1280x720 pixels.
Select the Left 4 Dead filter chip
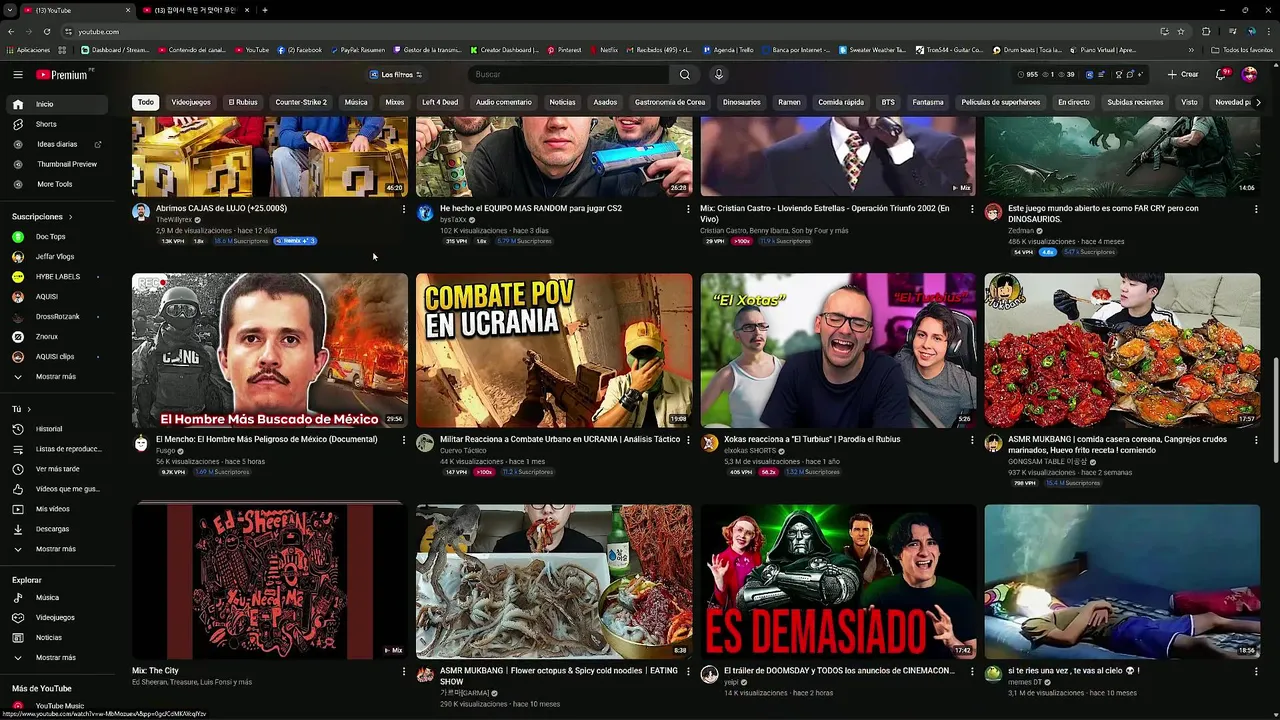(x=440, y=102)
